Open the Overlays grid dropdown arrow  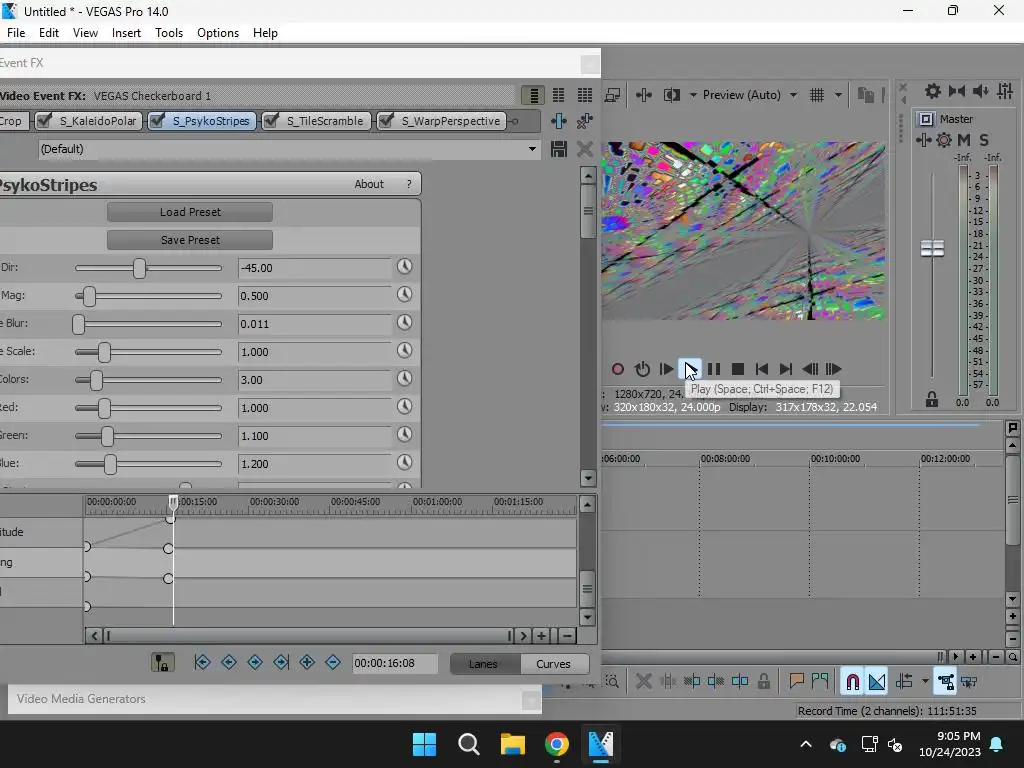838,95
